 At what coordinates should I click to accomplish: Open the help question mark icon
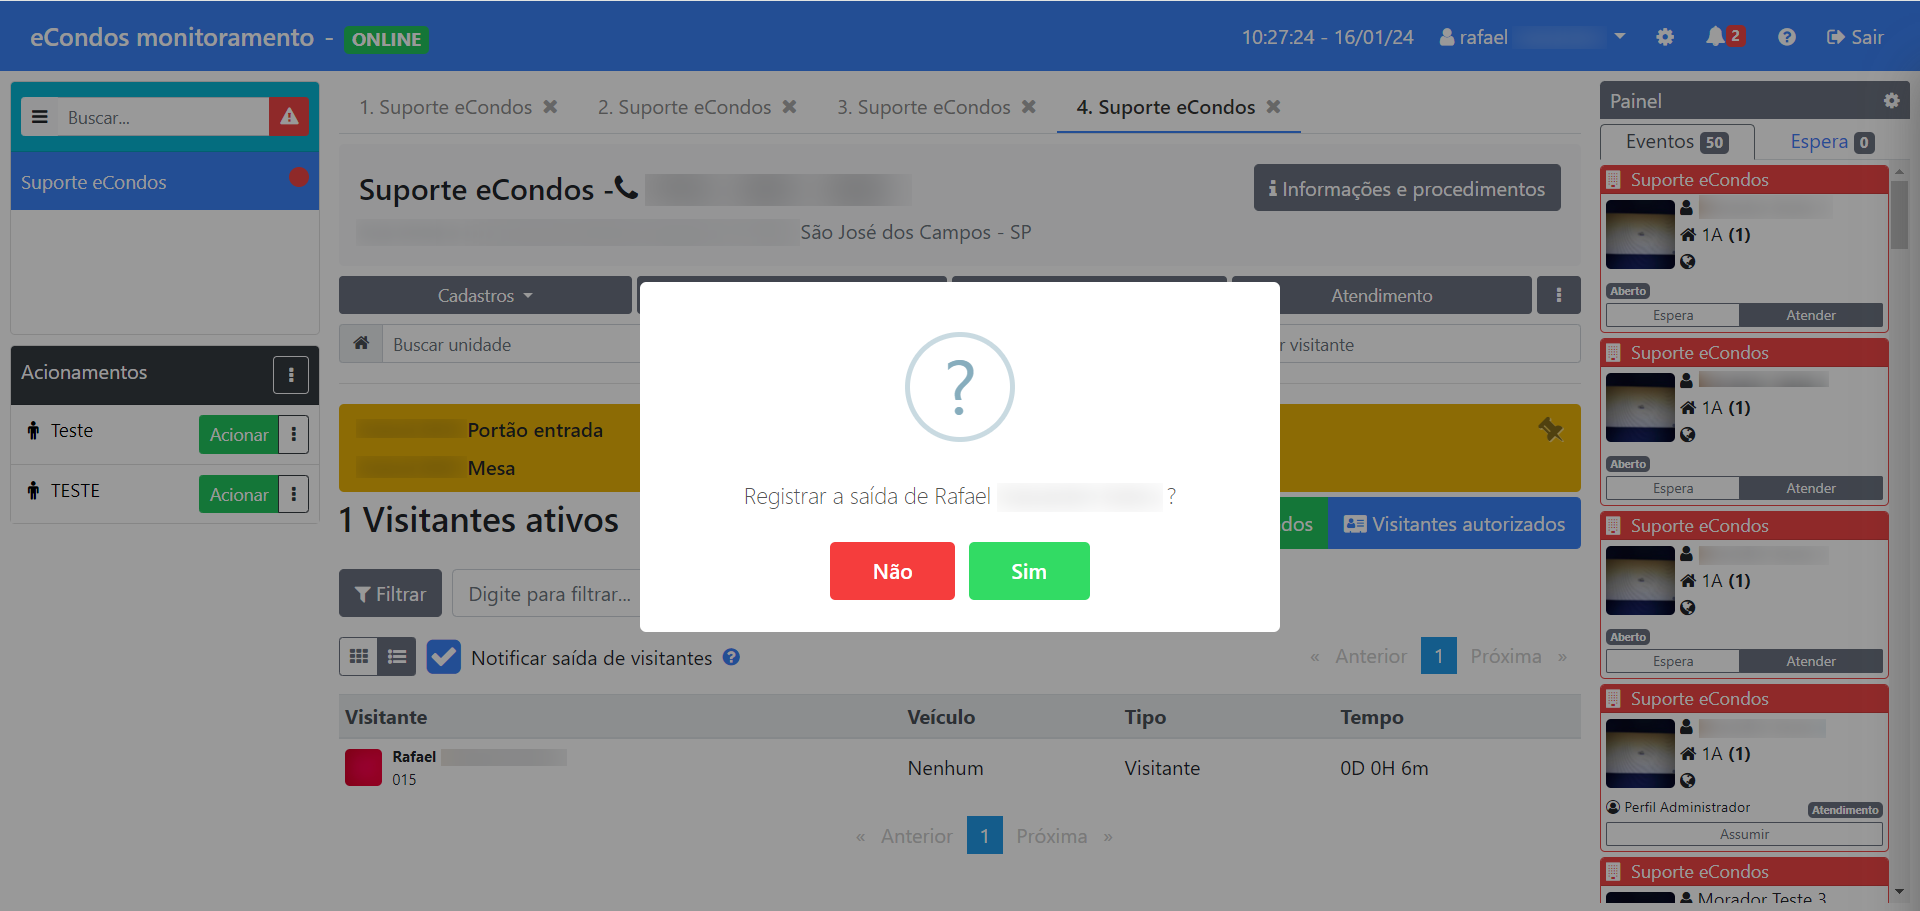1787,37
